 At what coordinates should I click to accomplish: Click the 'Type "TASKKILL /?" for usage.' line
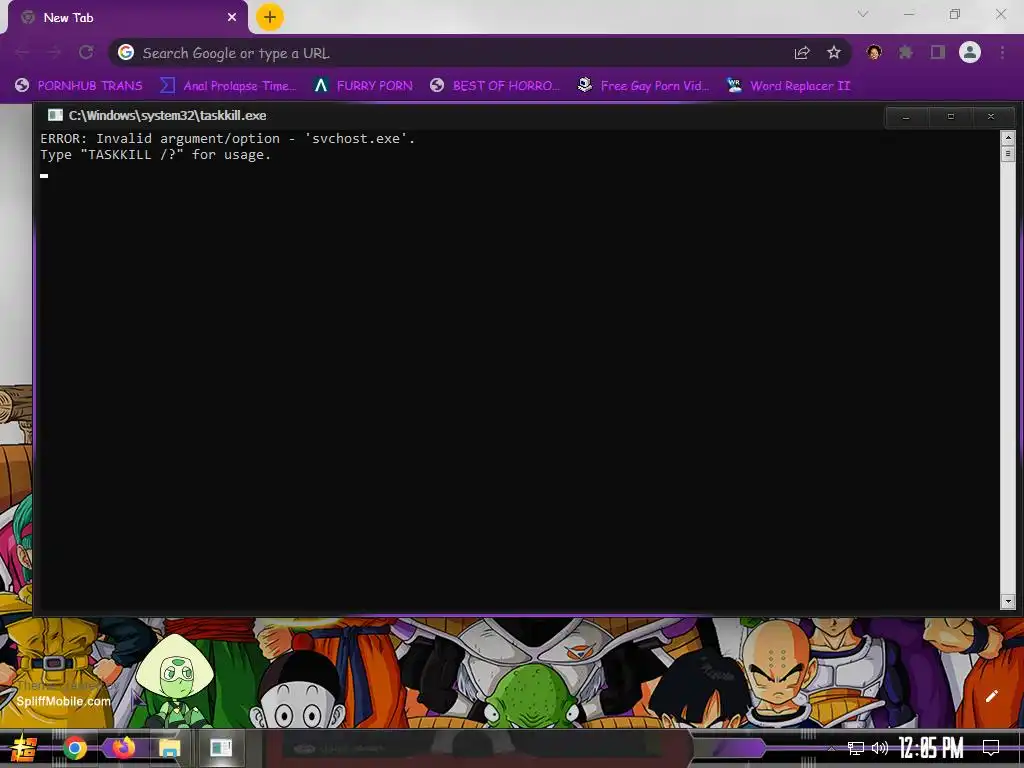(155, 155)
